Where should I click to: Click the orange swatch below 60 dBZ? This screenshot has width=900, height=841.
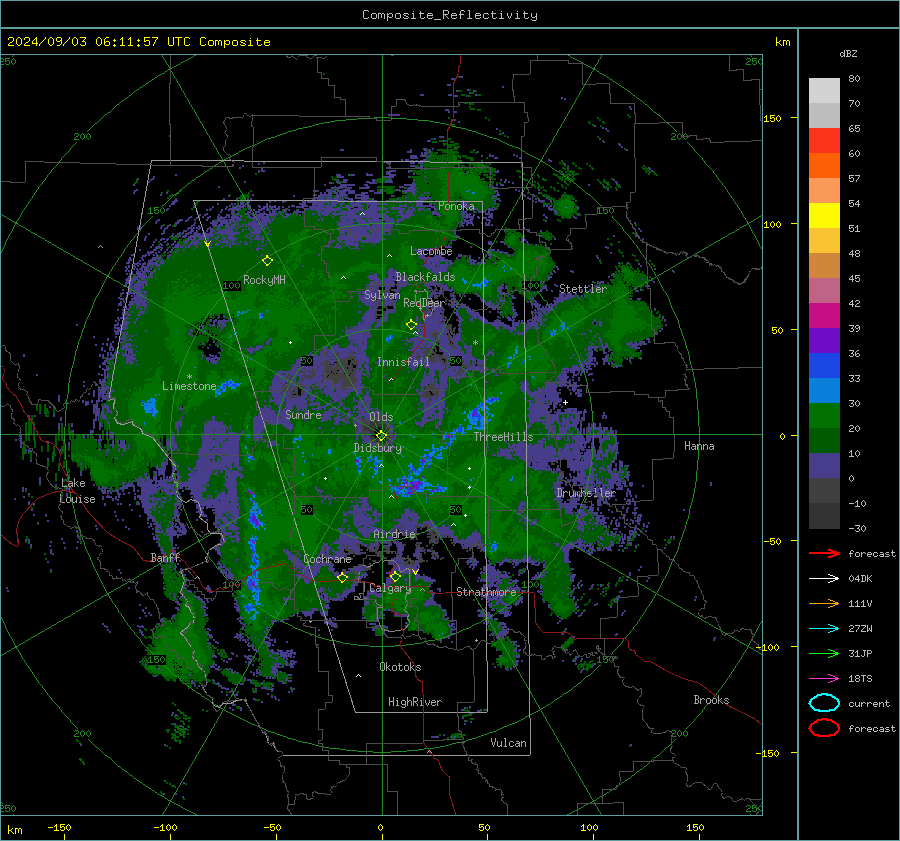pyautogui.click(x=824, y=166)
